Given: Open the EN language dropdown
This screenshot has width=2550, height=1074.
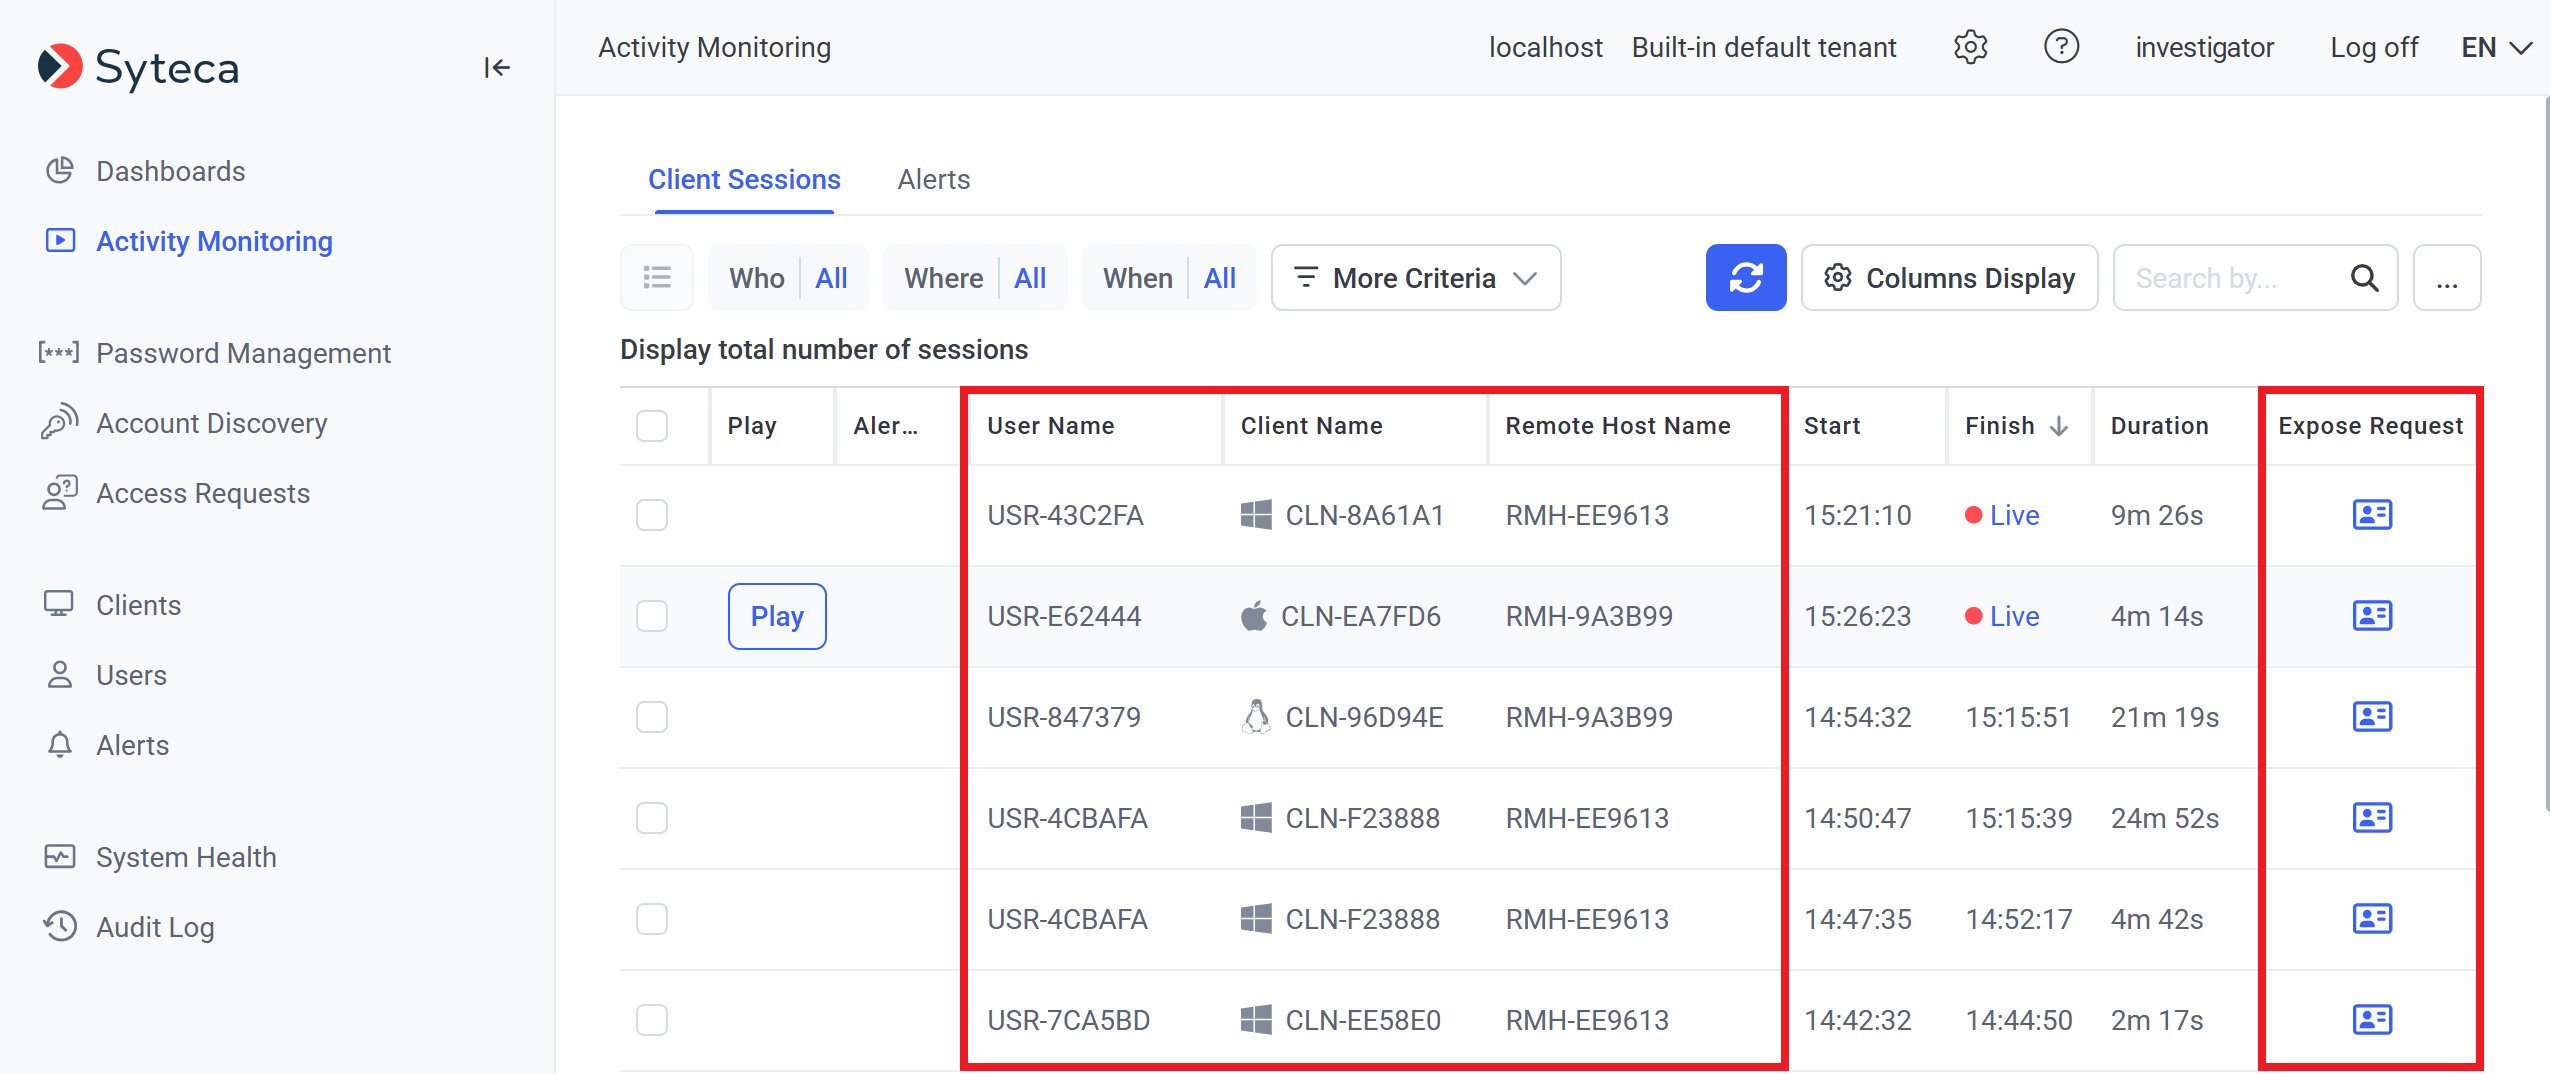Looking at the screenshot, I should tap(2495, 48).
